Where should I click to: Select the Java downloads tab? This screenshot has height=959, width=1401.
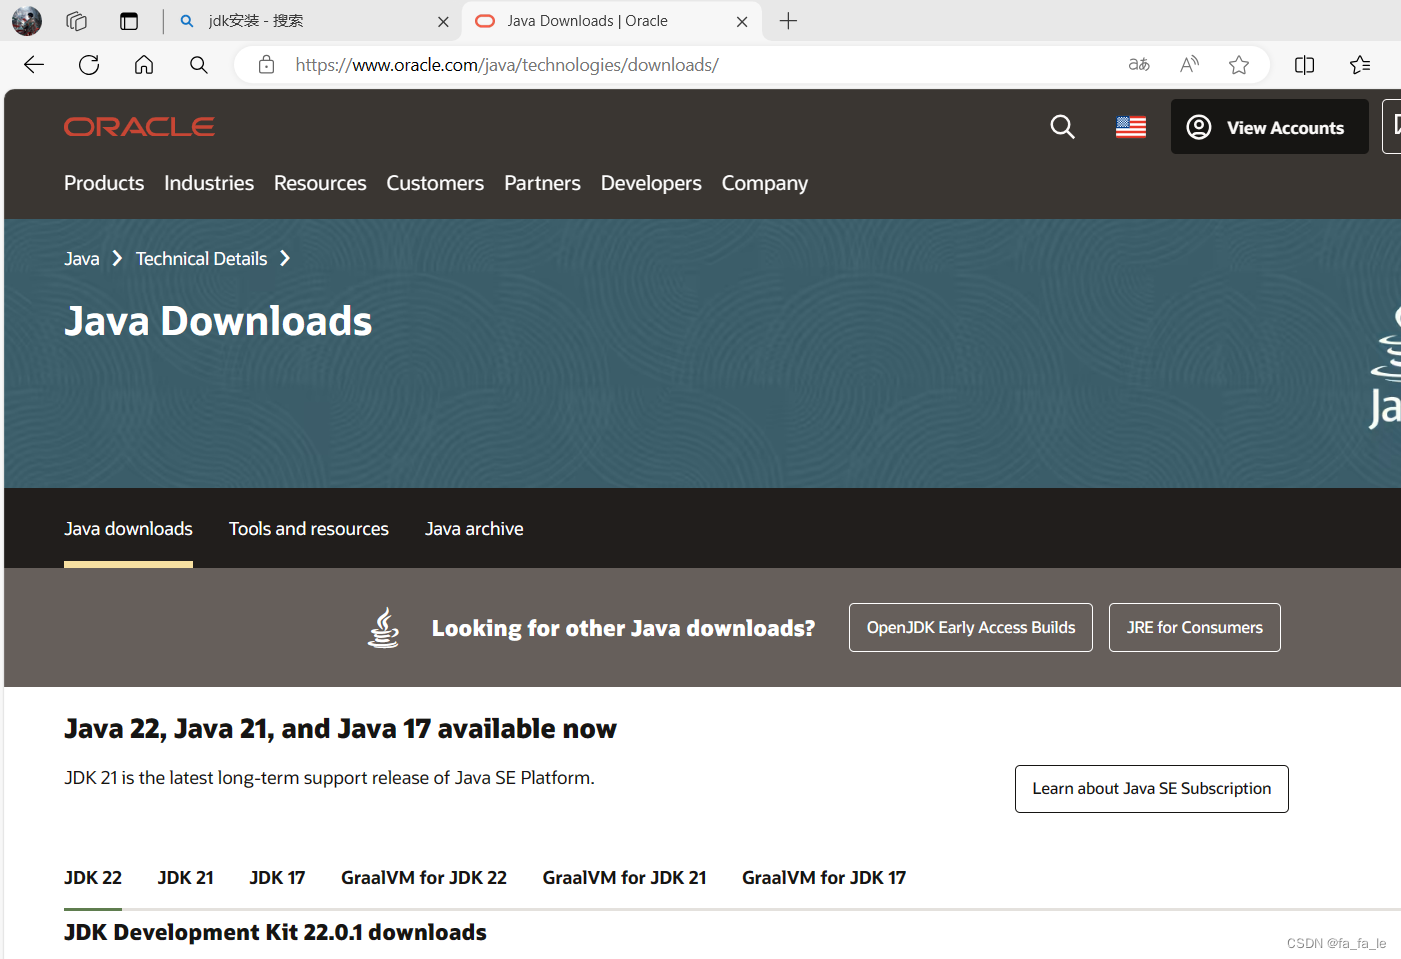128,529
